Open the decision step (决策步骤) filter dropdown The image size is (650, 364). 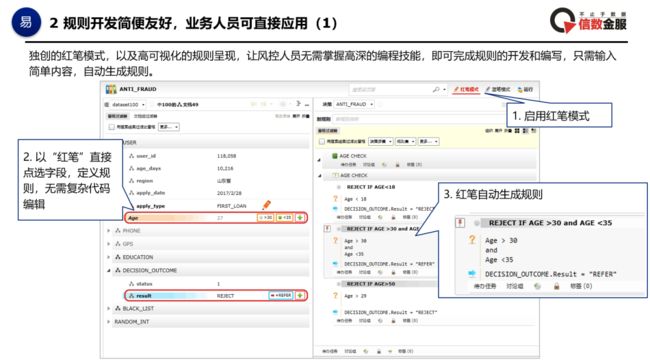(x=381, y=141)
